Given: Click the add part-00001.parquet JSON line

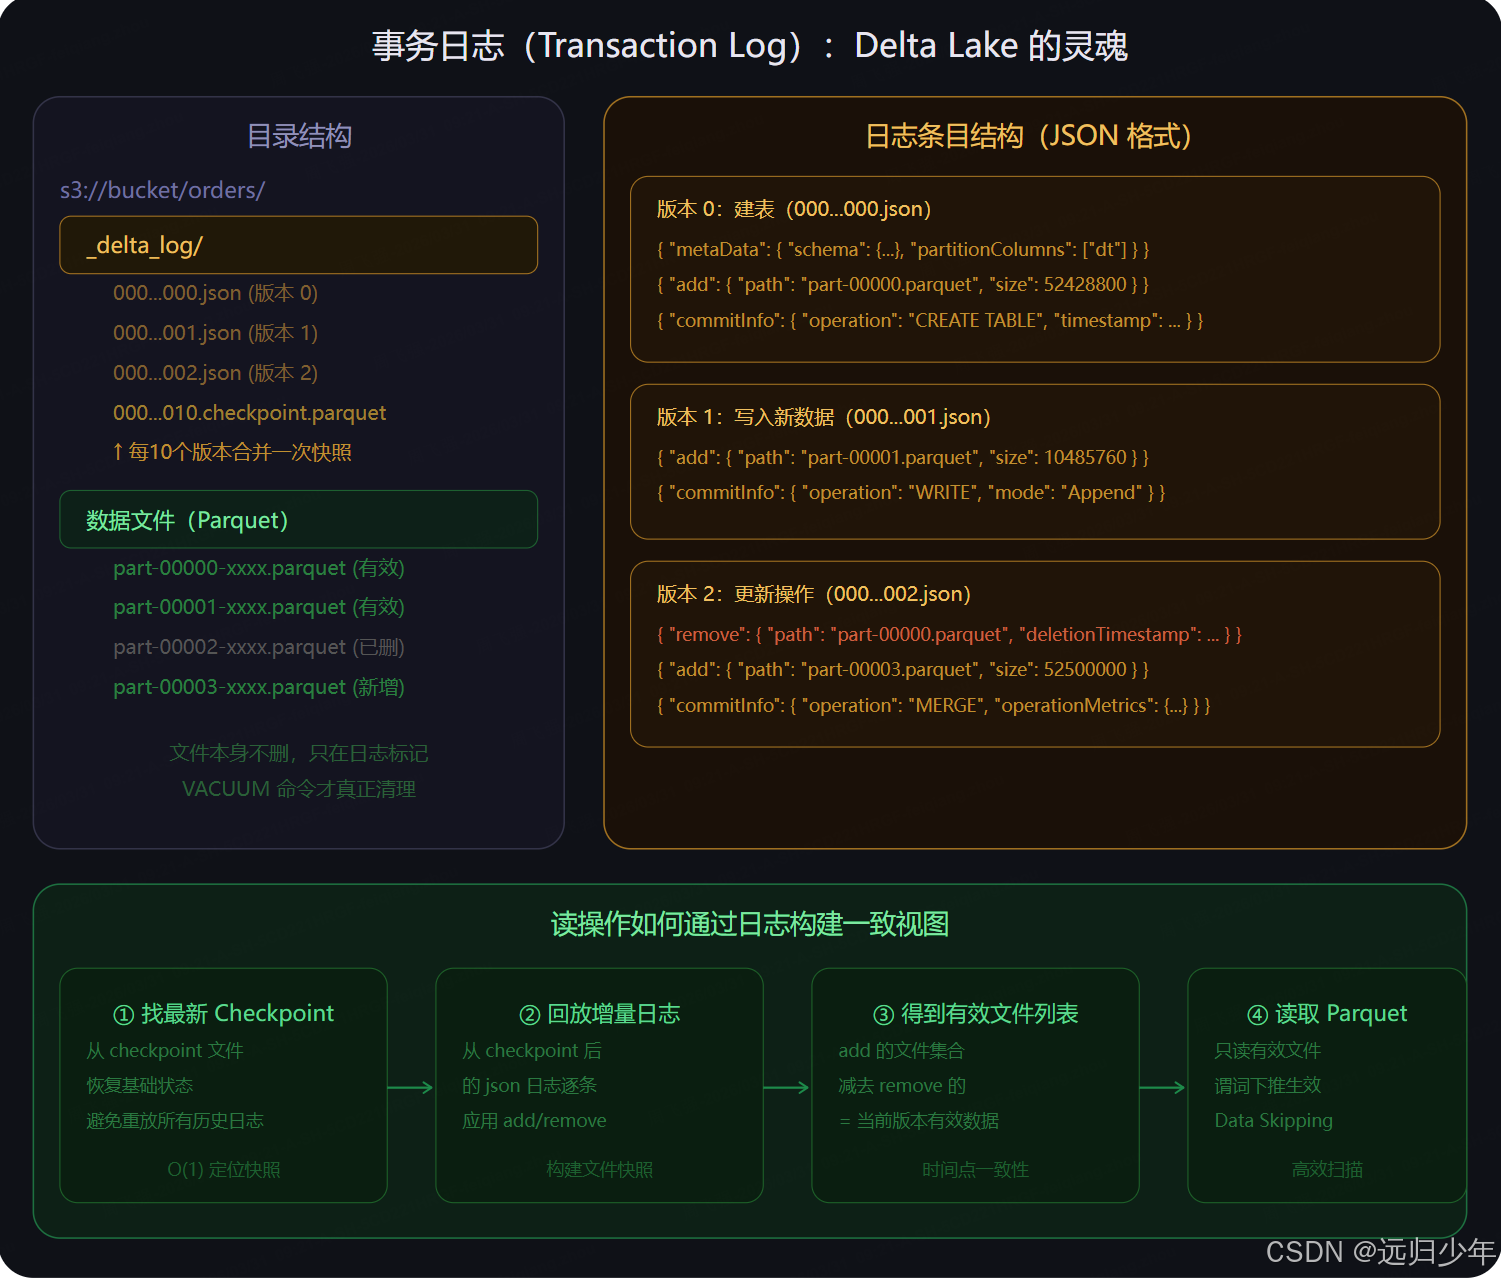Looking at the screenshot, I should click(902, 458).
